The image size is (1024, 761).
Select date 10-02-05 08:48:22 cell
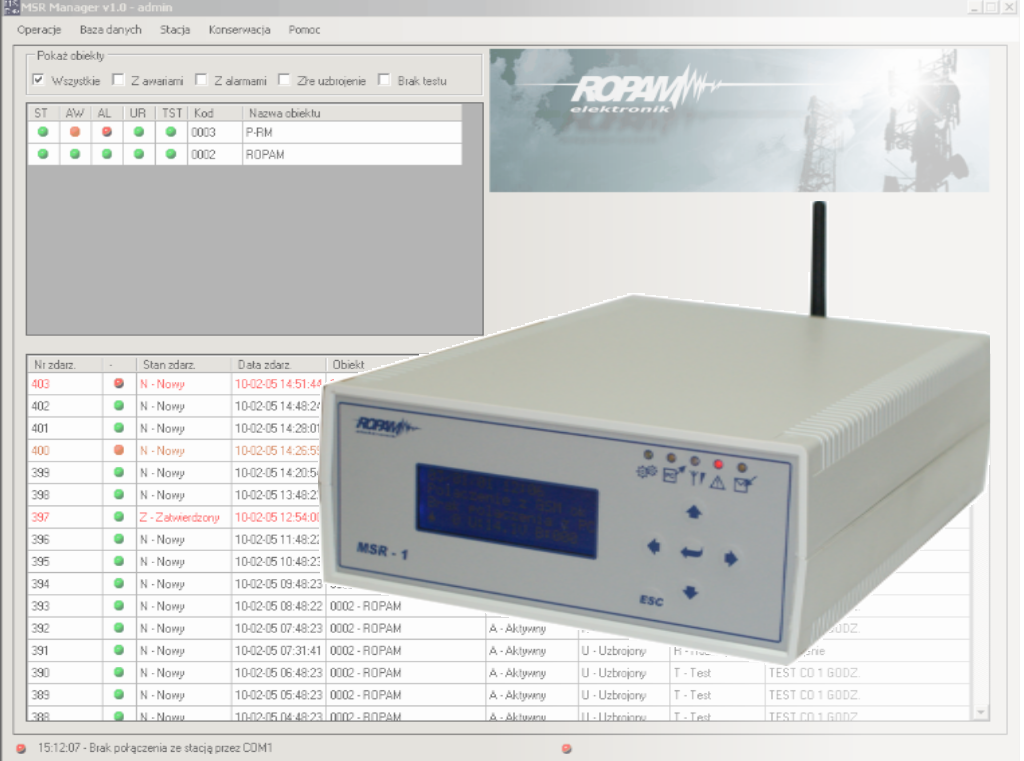[278, 606]
